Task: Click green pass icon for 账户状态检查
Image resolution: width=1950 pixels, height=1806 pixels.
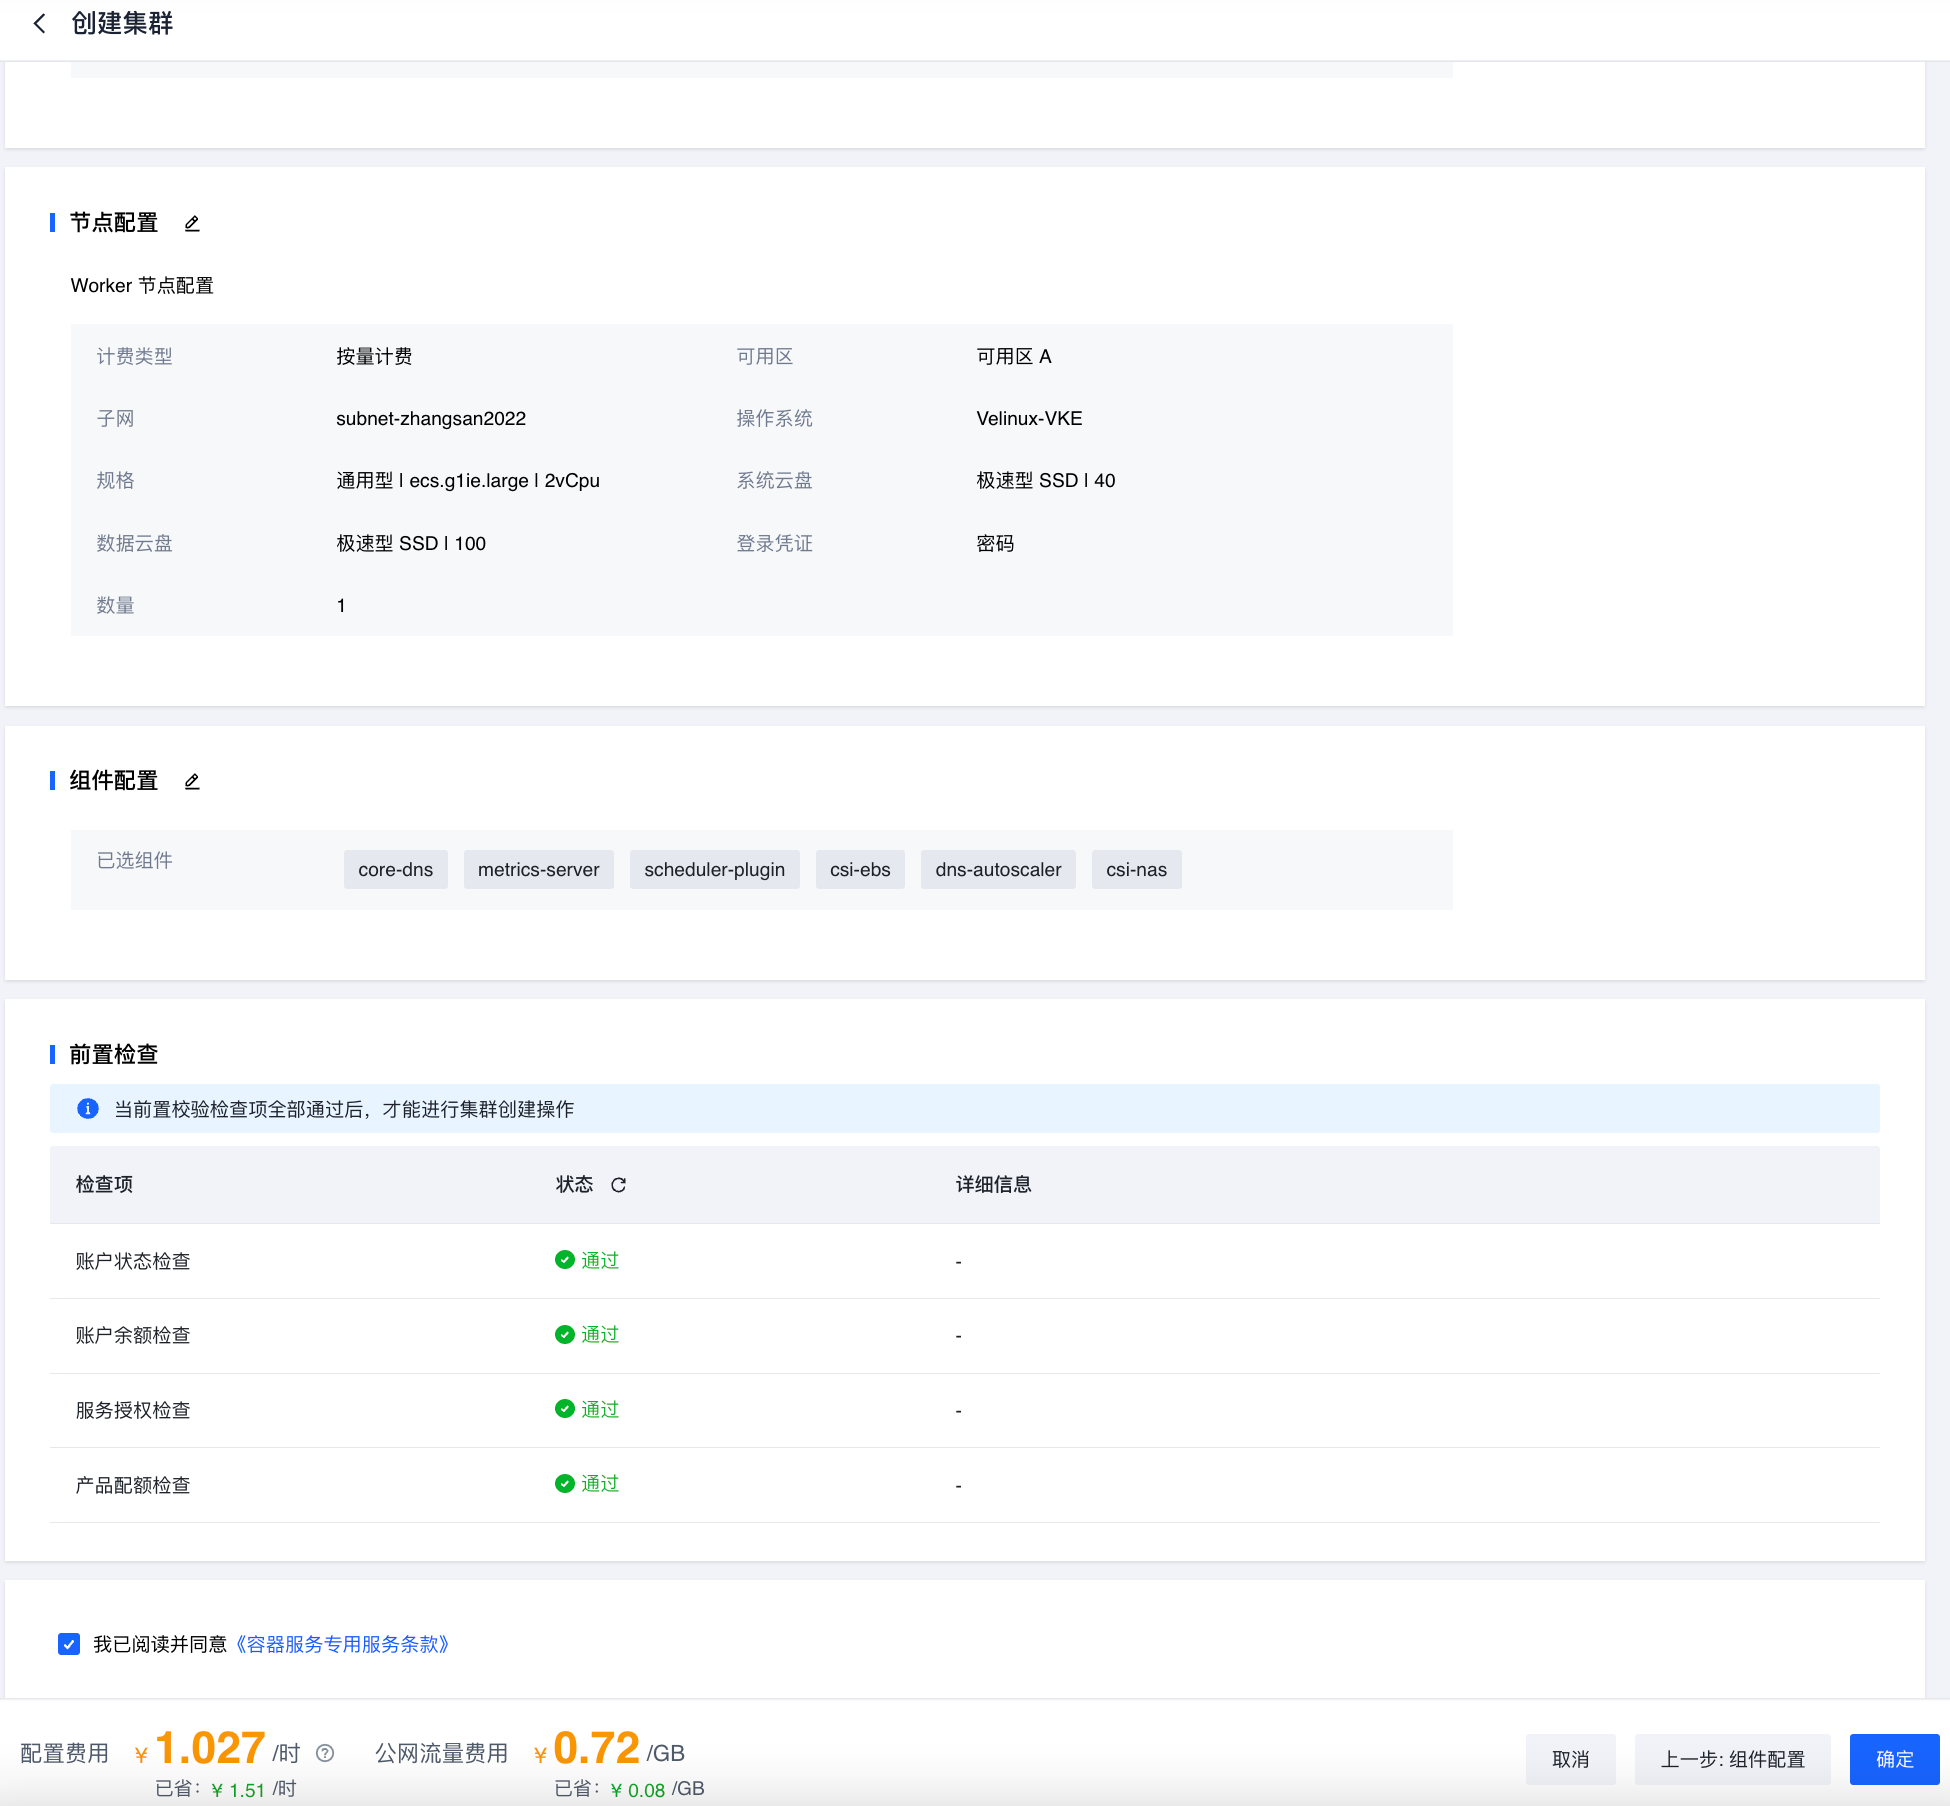Action: 564,1260
